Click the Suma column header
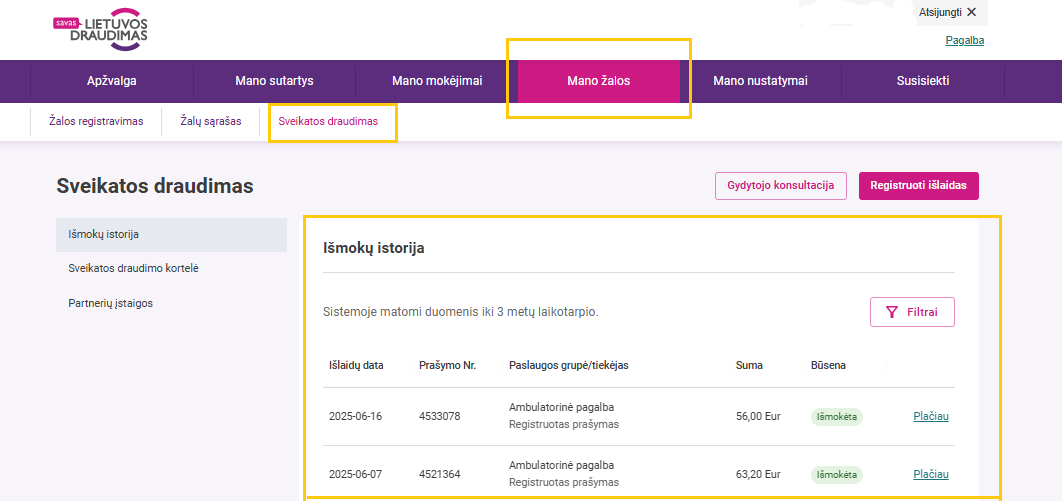1062x501 pixels. pyautogui.click(x=749, y=366)
